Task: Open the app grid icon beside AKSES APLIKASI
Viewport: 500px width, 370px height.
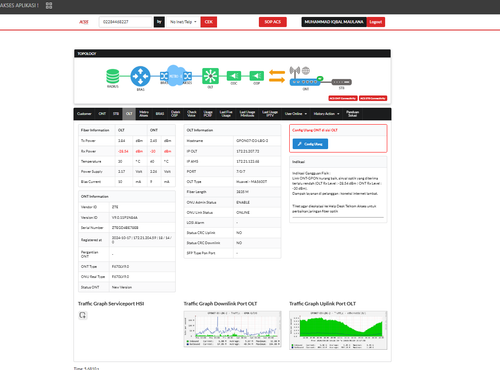Action: 49,5
